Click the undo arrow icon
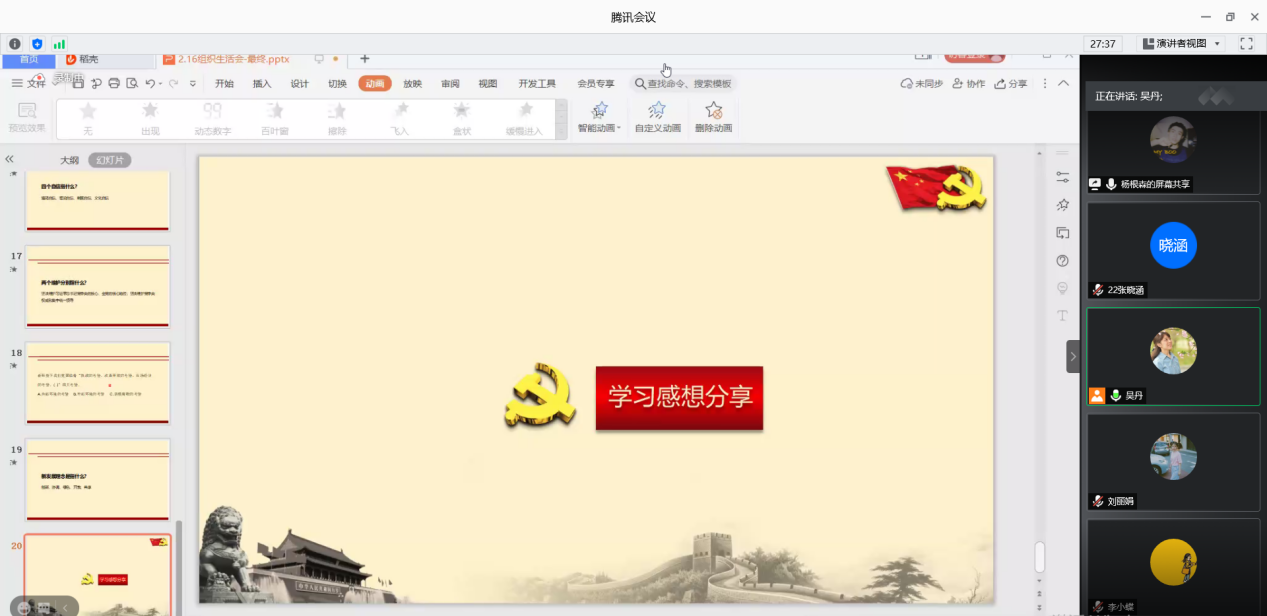Image resolution: width=1267 pixels, height=616 pixels. coord(150,84)
